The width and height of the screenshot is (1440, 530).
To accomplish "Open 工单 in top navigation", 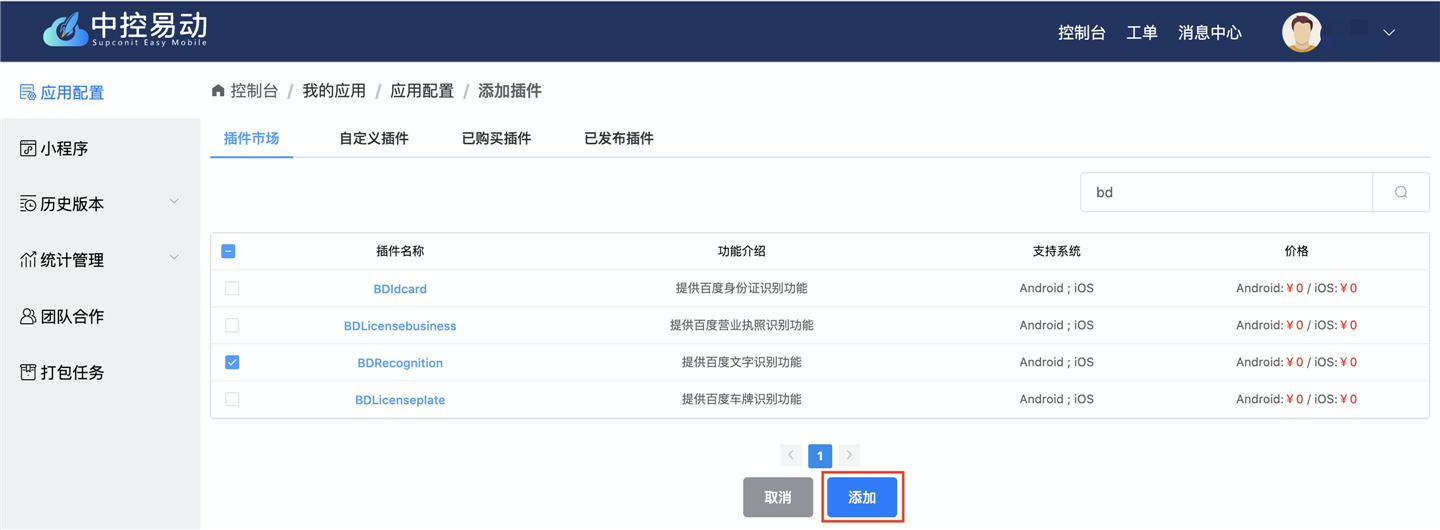I will click(1142, 33).
